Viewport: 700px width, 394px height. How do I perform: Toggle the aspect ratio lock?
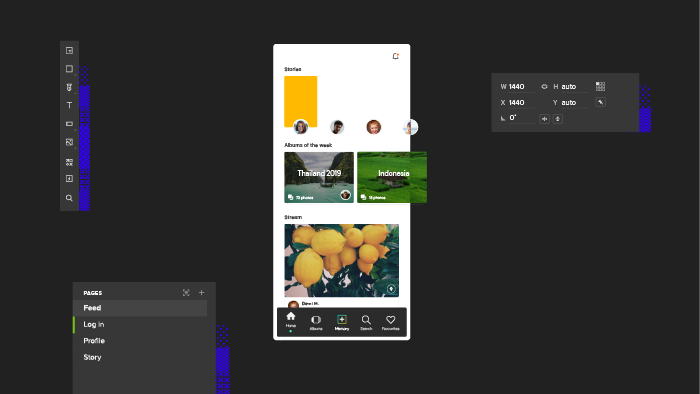544,87
